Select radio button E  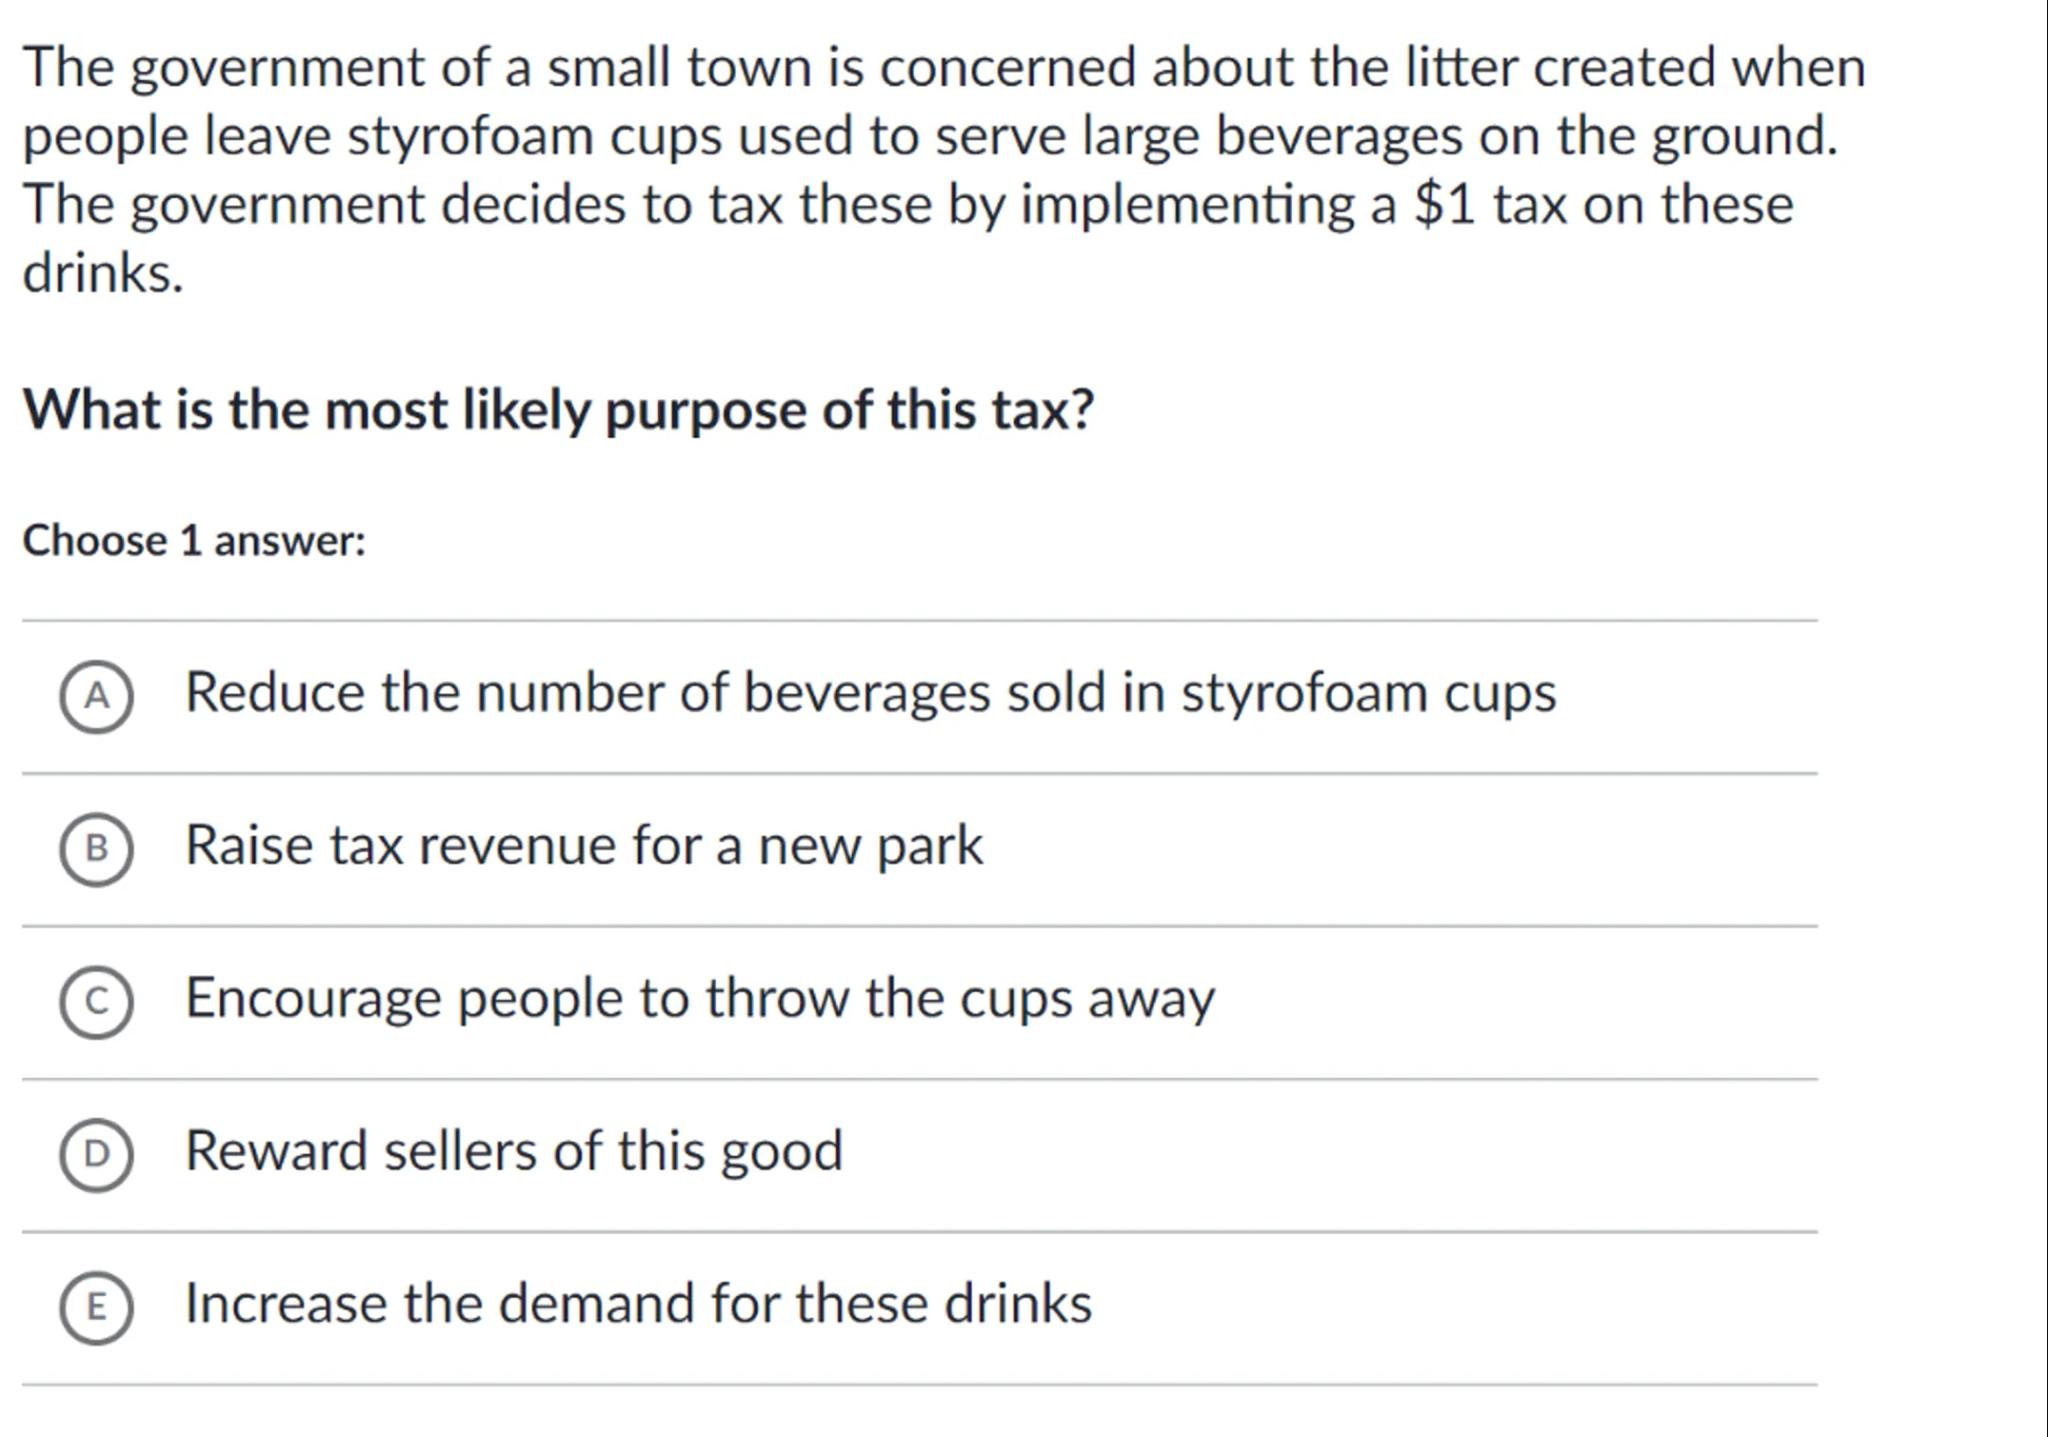pyautogui.click(x=96, y=1308)
